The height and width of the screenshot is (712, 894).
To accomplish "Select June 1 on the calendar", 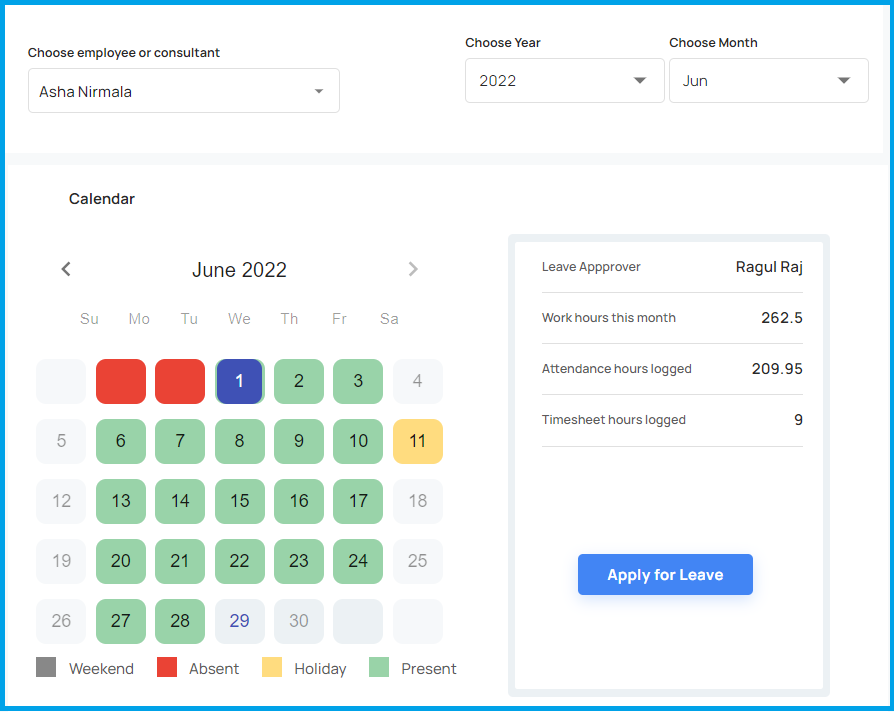I will (239, 381).
